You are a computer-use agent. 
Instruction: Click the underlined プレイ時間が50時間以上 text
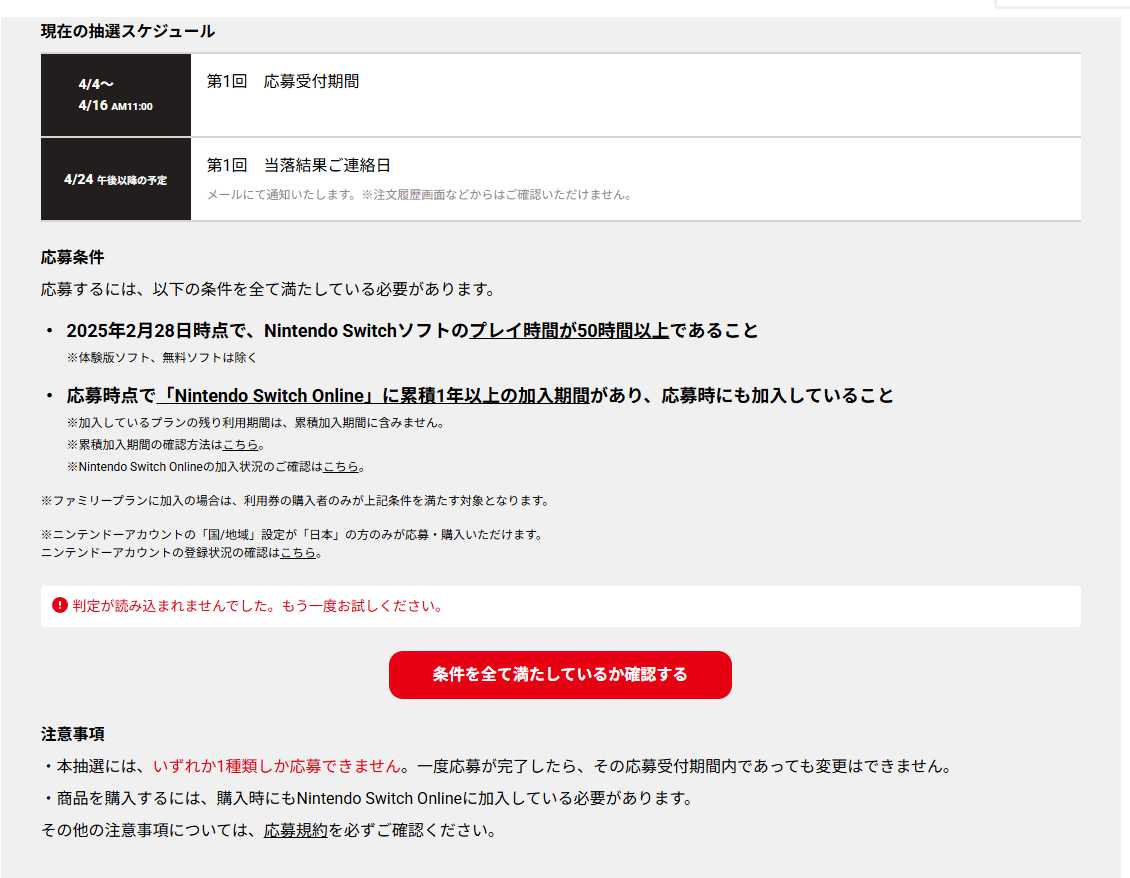(569, 331)
